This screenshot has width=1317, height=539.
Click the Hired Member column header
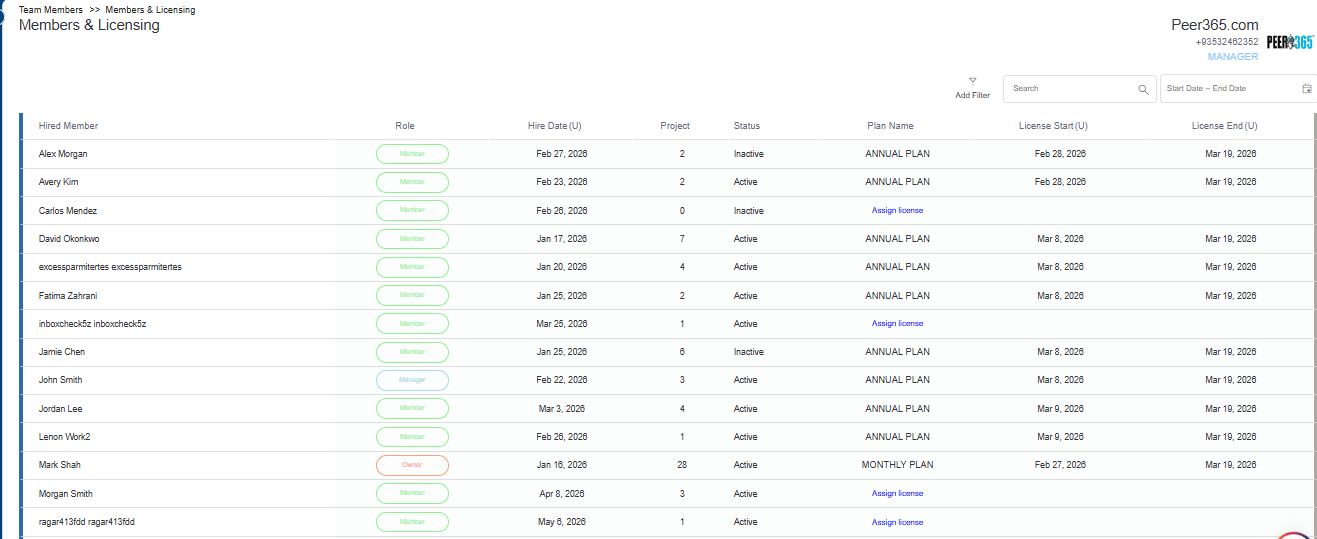68,126
